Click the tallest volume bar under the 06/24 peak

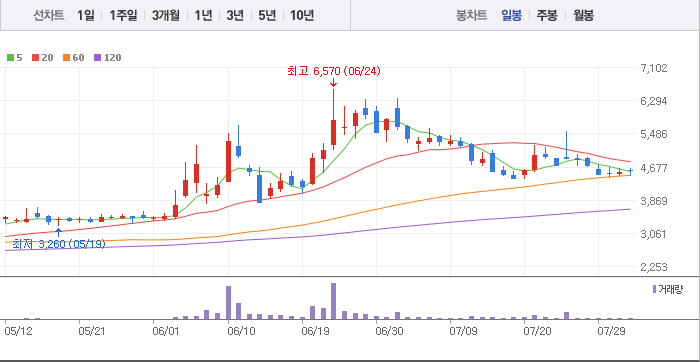333,301
